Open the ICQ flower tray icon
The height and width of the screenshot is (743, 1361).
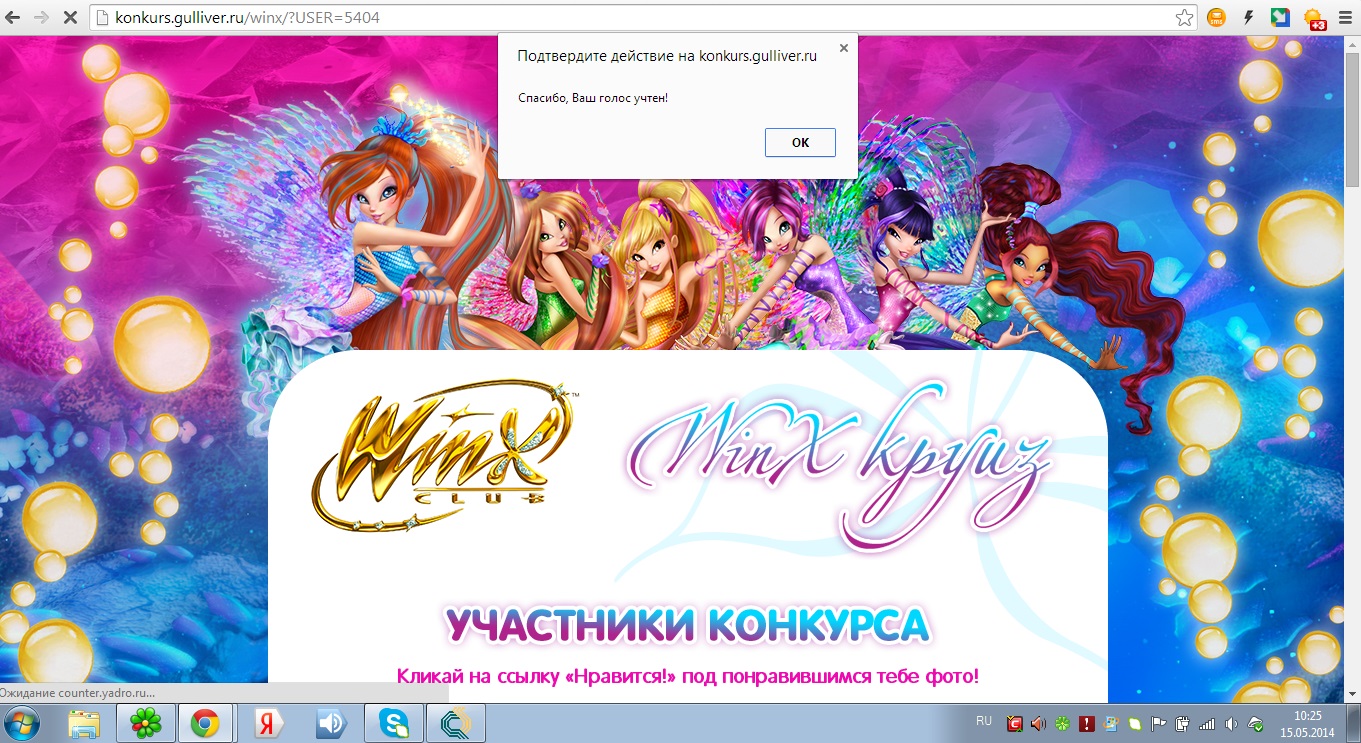(x=1062, y=724)
